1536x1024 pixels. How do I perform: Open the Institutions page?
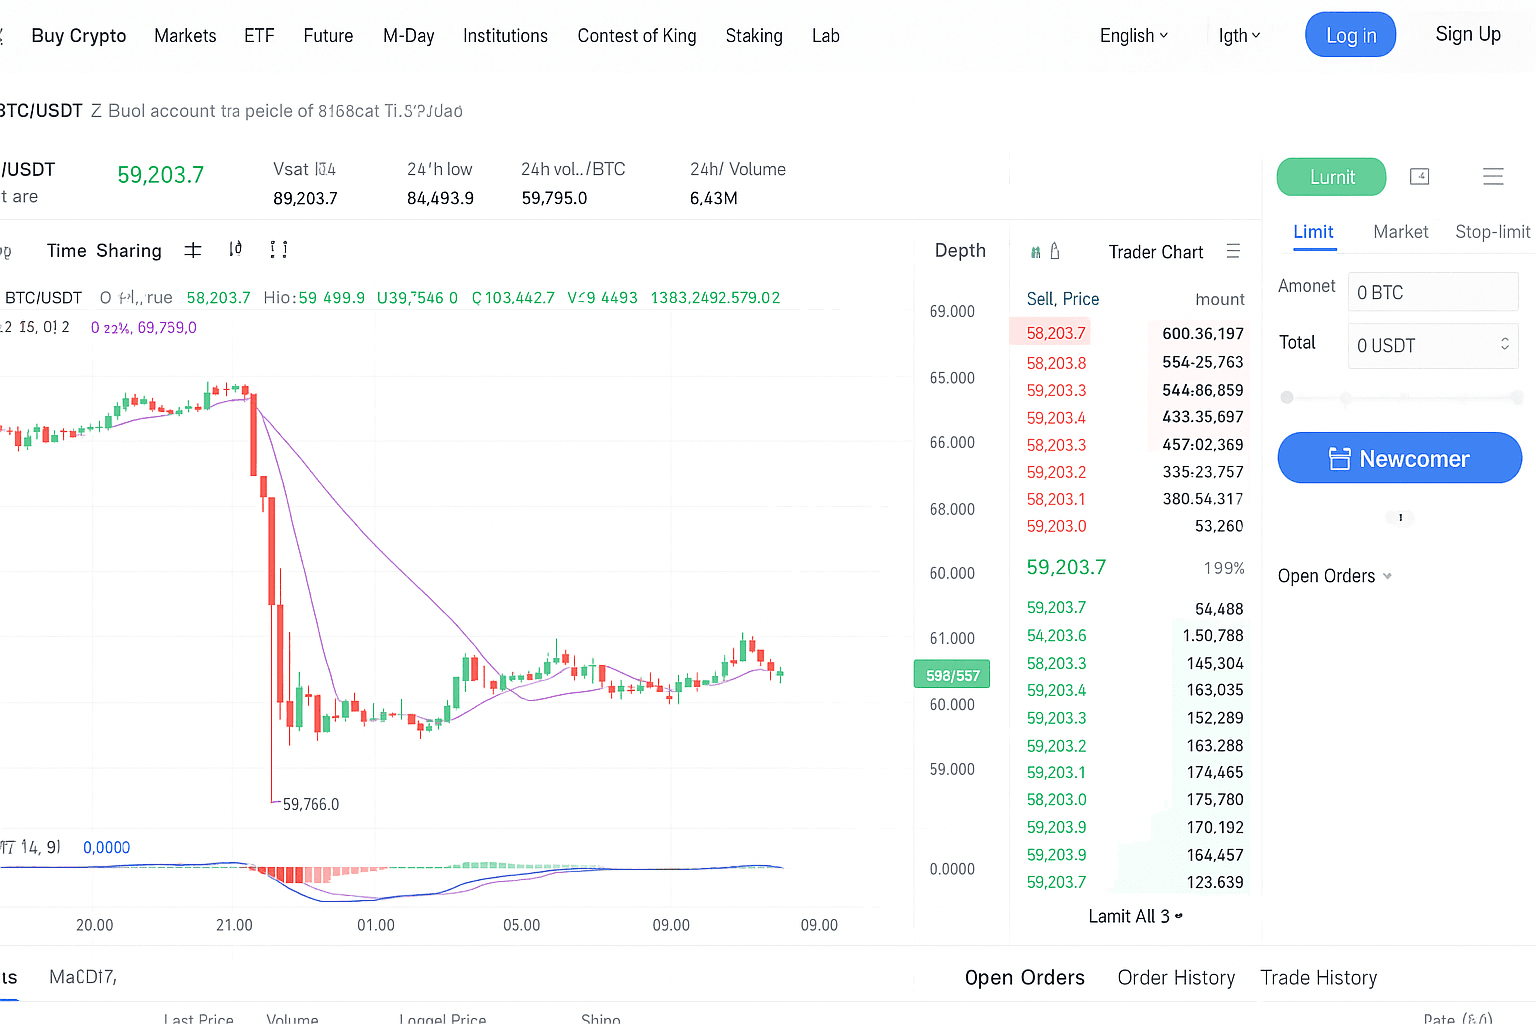505,36
